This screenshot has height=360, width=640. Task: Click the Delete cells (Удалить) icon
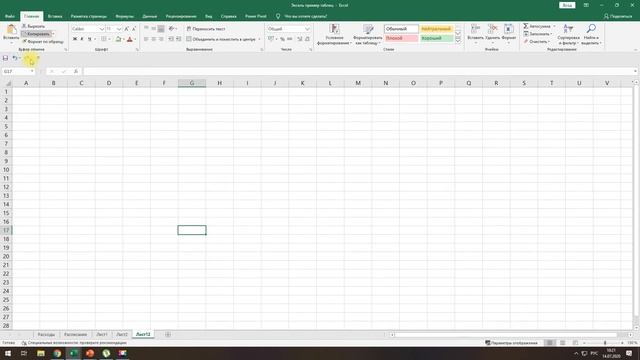pos(493,29)
